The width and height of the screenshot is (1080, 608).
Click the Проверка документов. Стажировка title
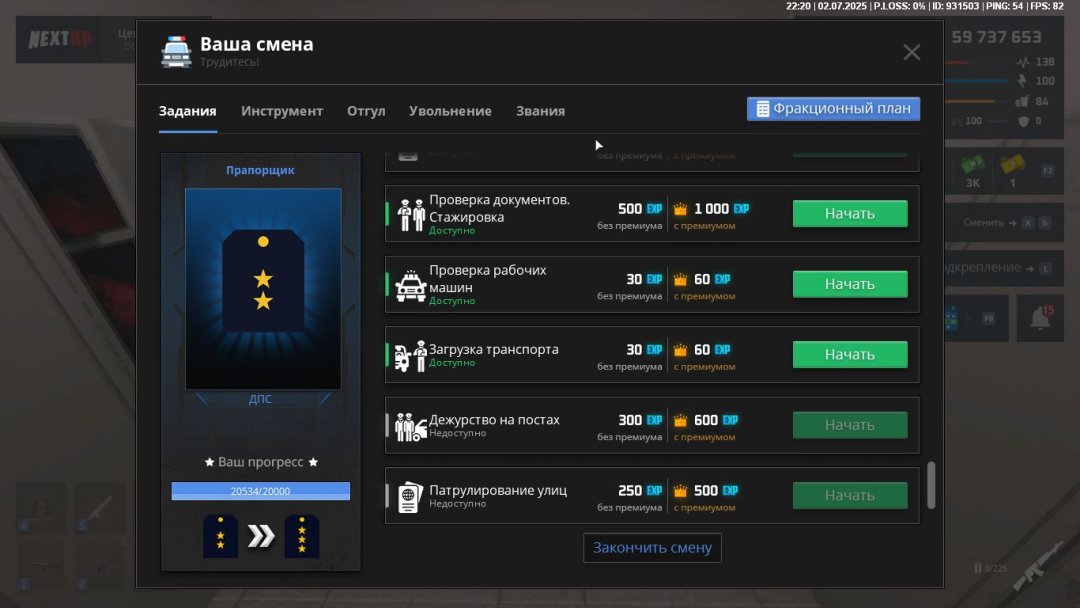click(499, 208)
